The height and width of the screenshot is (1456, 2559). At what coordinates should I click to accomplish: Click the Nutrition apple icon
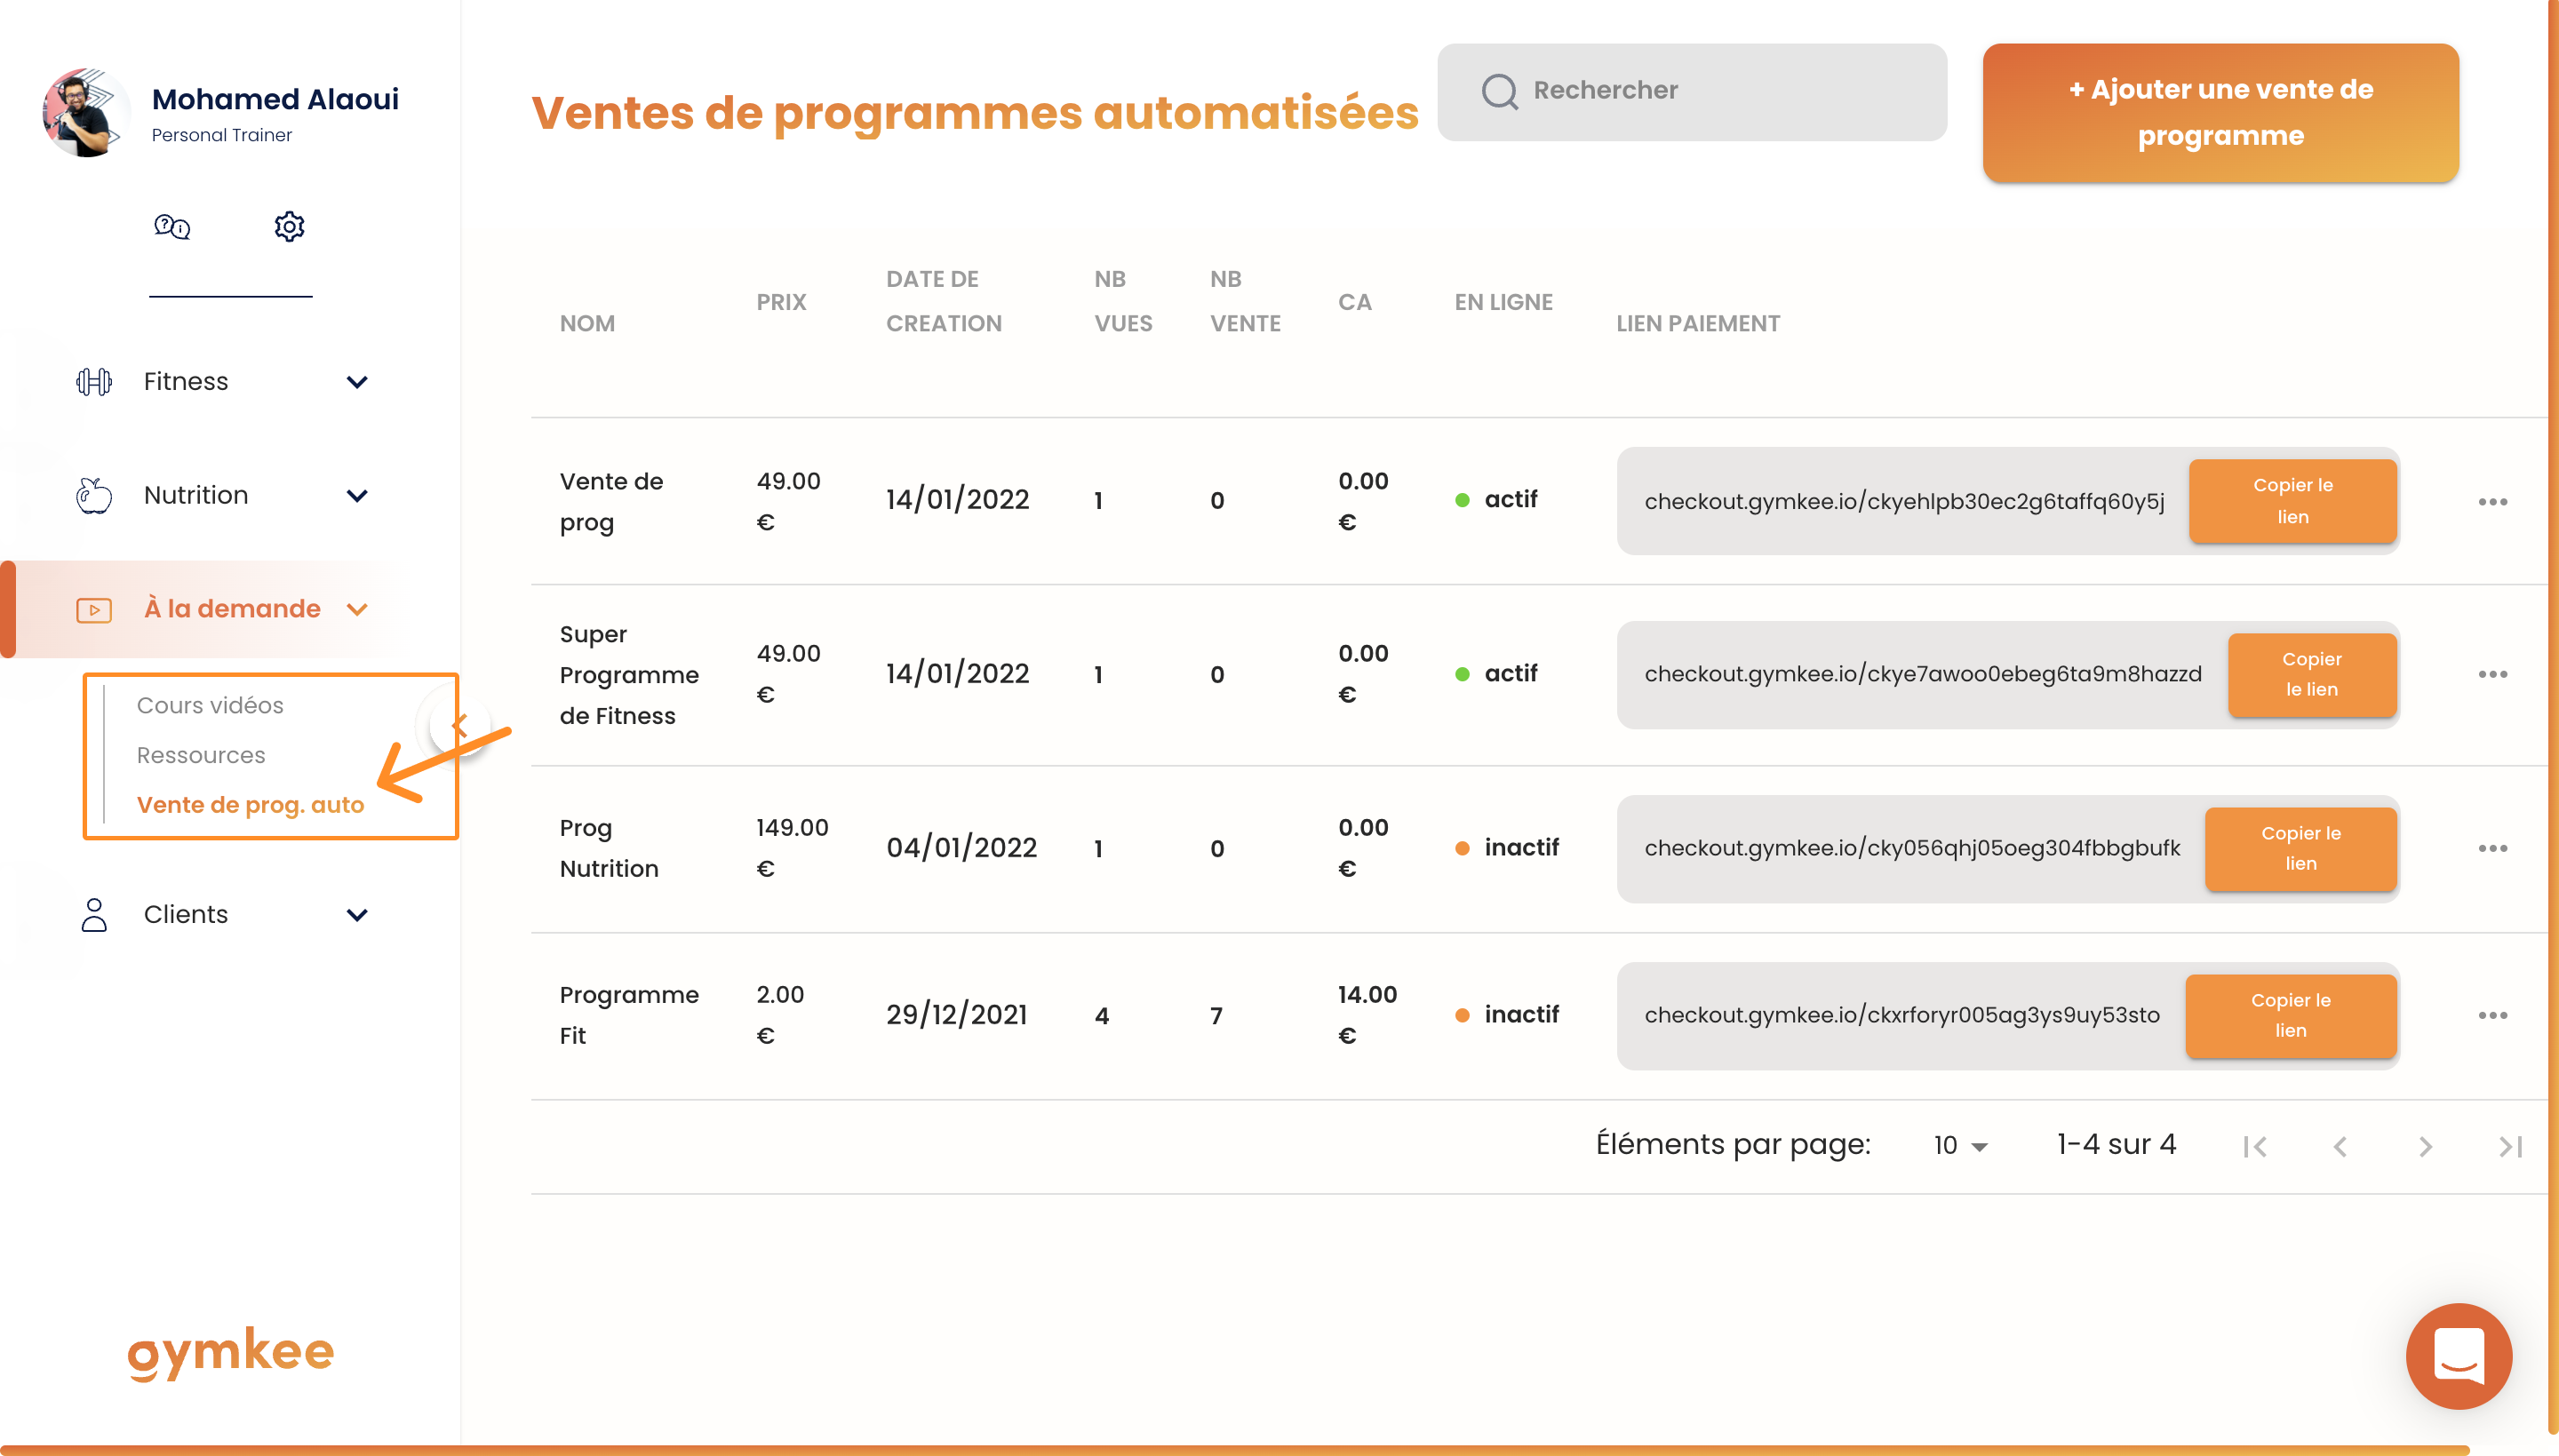[x=94, y=495]
